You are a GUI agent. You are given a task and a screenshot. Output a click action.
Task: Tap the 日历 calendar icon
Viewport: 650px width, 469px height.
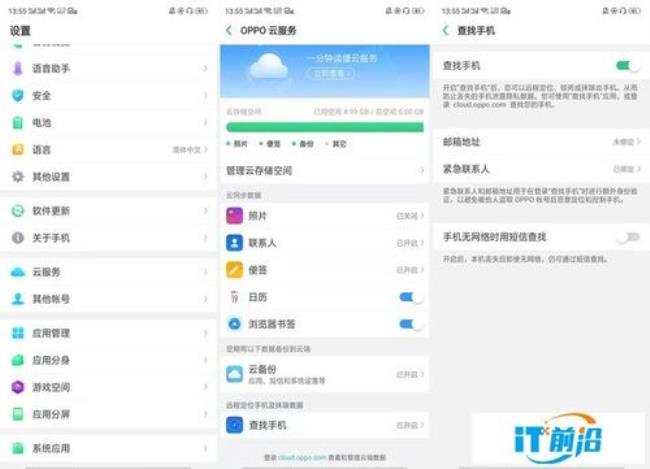[x=234, y=297]
